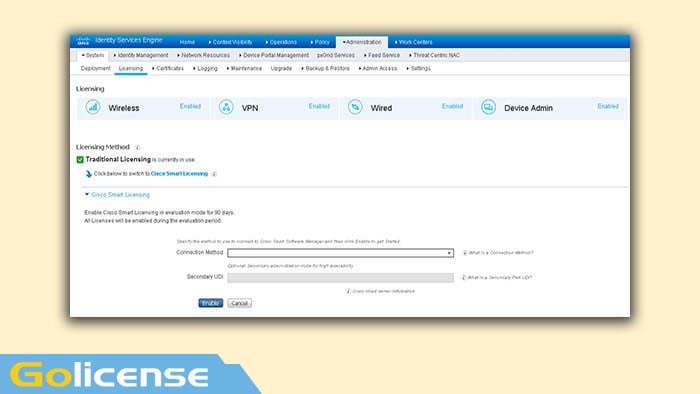Click the Wired Enabled status link
The width and height of the screenshot is (700, 394).
pos(452,106)
